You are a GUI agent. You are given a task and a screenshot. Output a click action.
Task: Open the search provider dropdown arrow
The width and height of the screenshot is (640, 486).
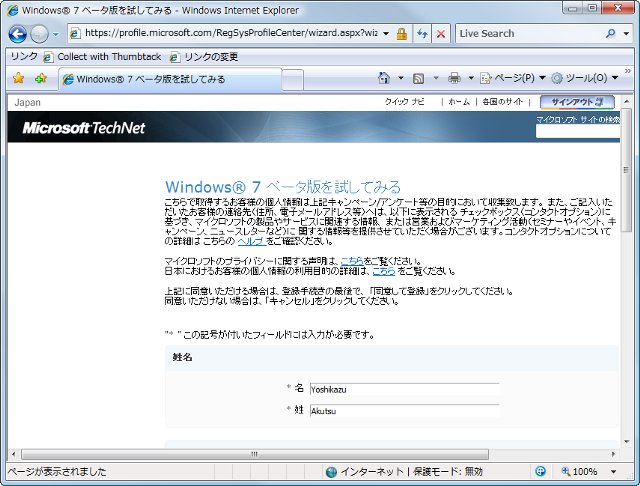[x=626, y=33]
